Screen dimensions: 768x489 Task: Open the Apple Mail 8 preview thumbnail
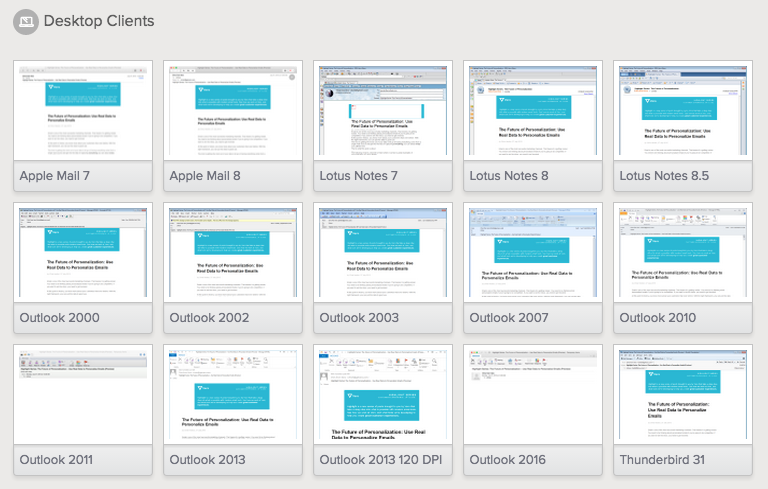click(233, 111)
